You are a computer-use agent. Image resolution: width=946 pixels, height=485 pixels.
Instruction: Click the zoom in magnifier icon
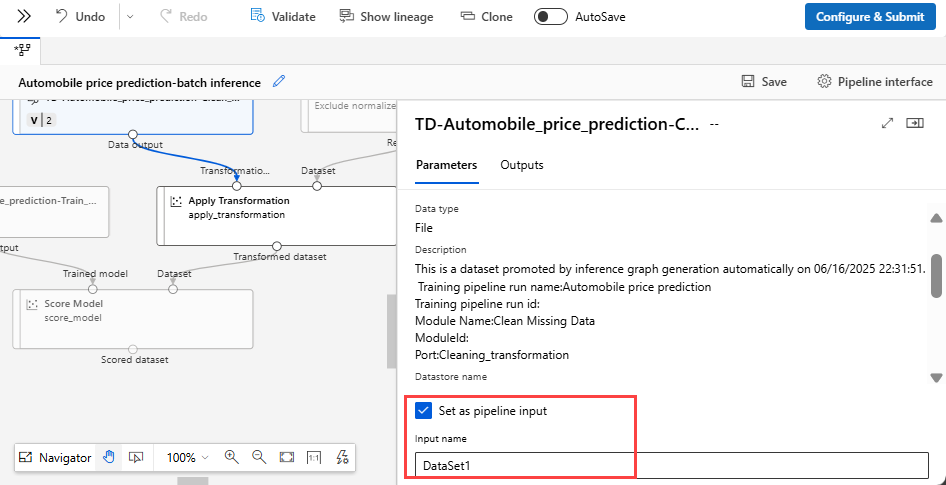click(232, 457)
